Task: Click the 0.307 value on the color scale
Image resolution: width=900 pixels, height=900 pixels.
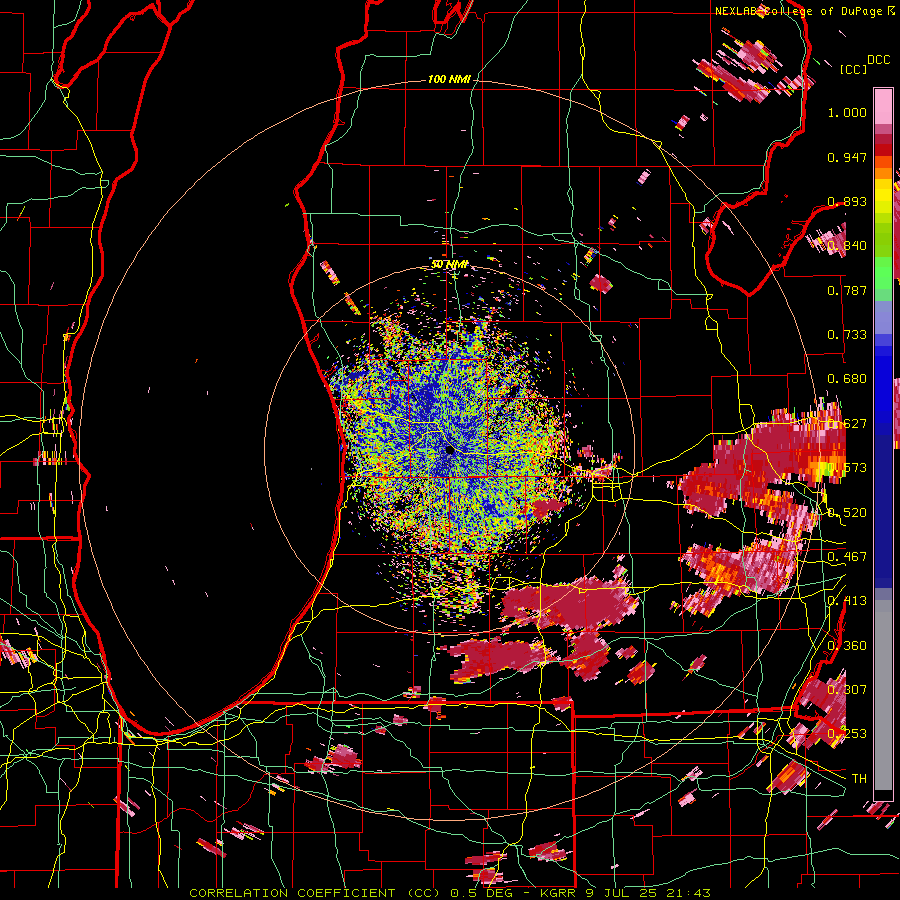Action: pos(847,690)
